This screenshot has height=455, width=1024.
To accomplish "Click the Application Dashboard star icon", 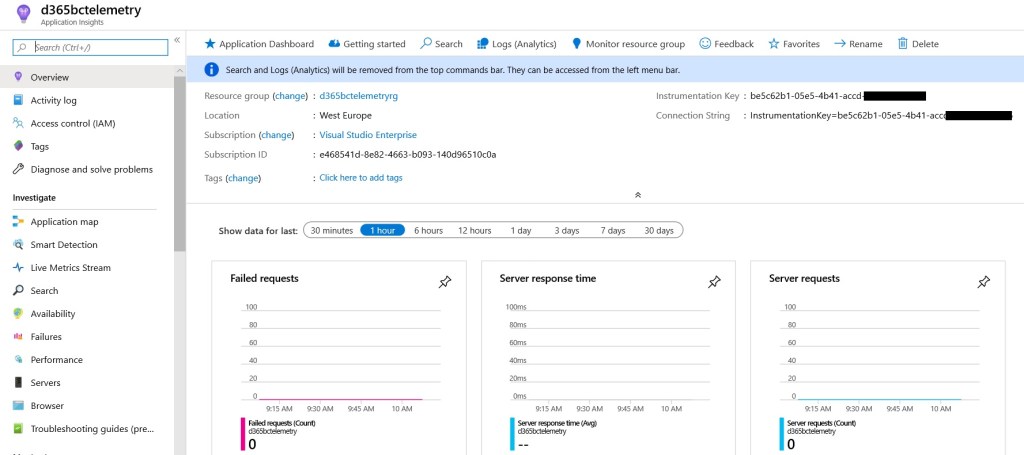I will click(210, 44).
